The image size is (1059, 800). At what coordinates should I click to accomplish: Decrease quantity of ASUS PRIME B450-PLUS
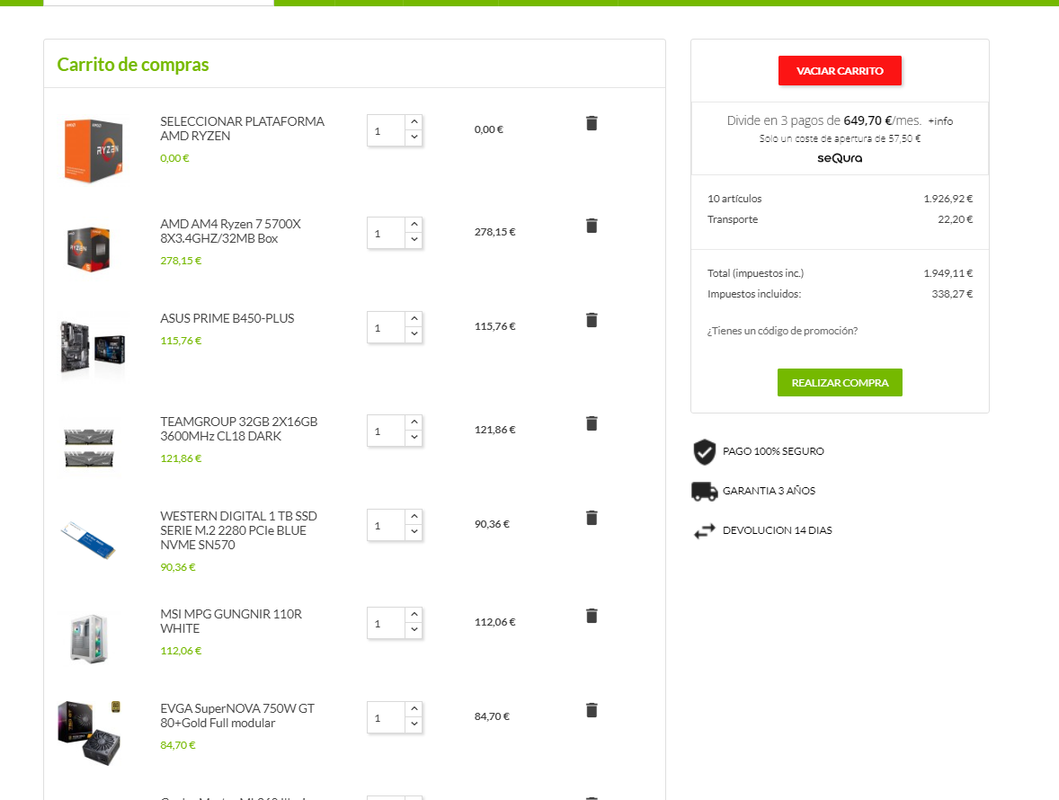point(414,334)
